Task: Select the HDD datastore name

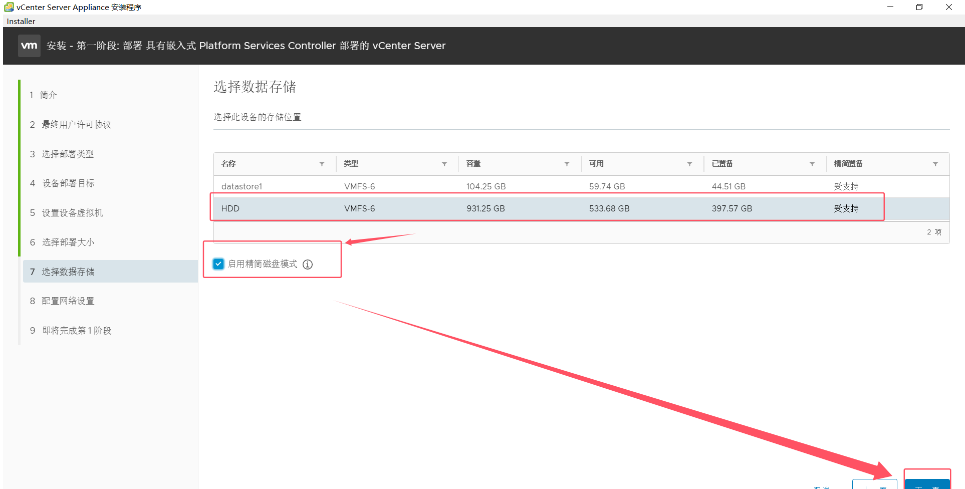Action: (230, 209)
